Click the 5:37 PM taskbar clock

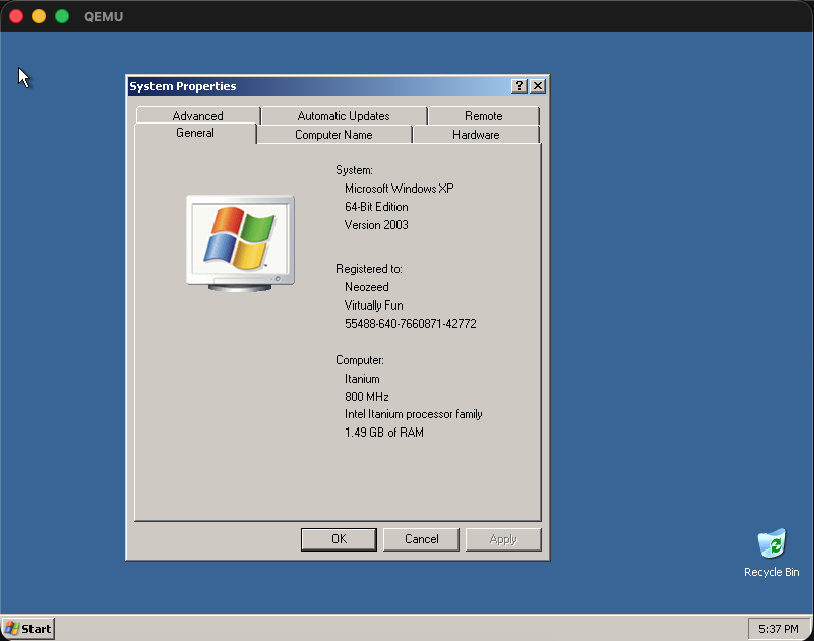pyautogui.click(x=778, y=629)
